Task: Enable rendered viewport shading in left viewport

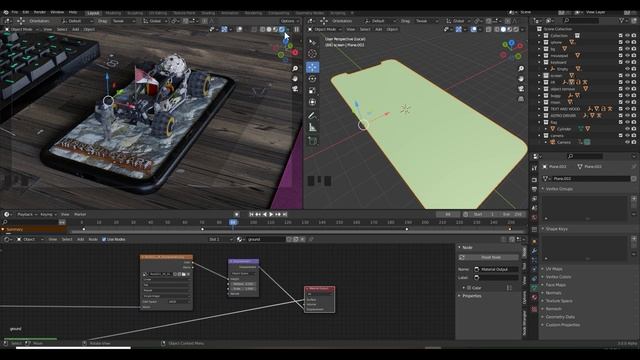Action: (282, 29)
